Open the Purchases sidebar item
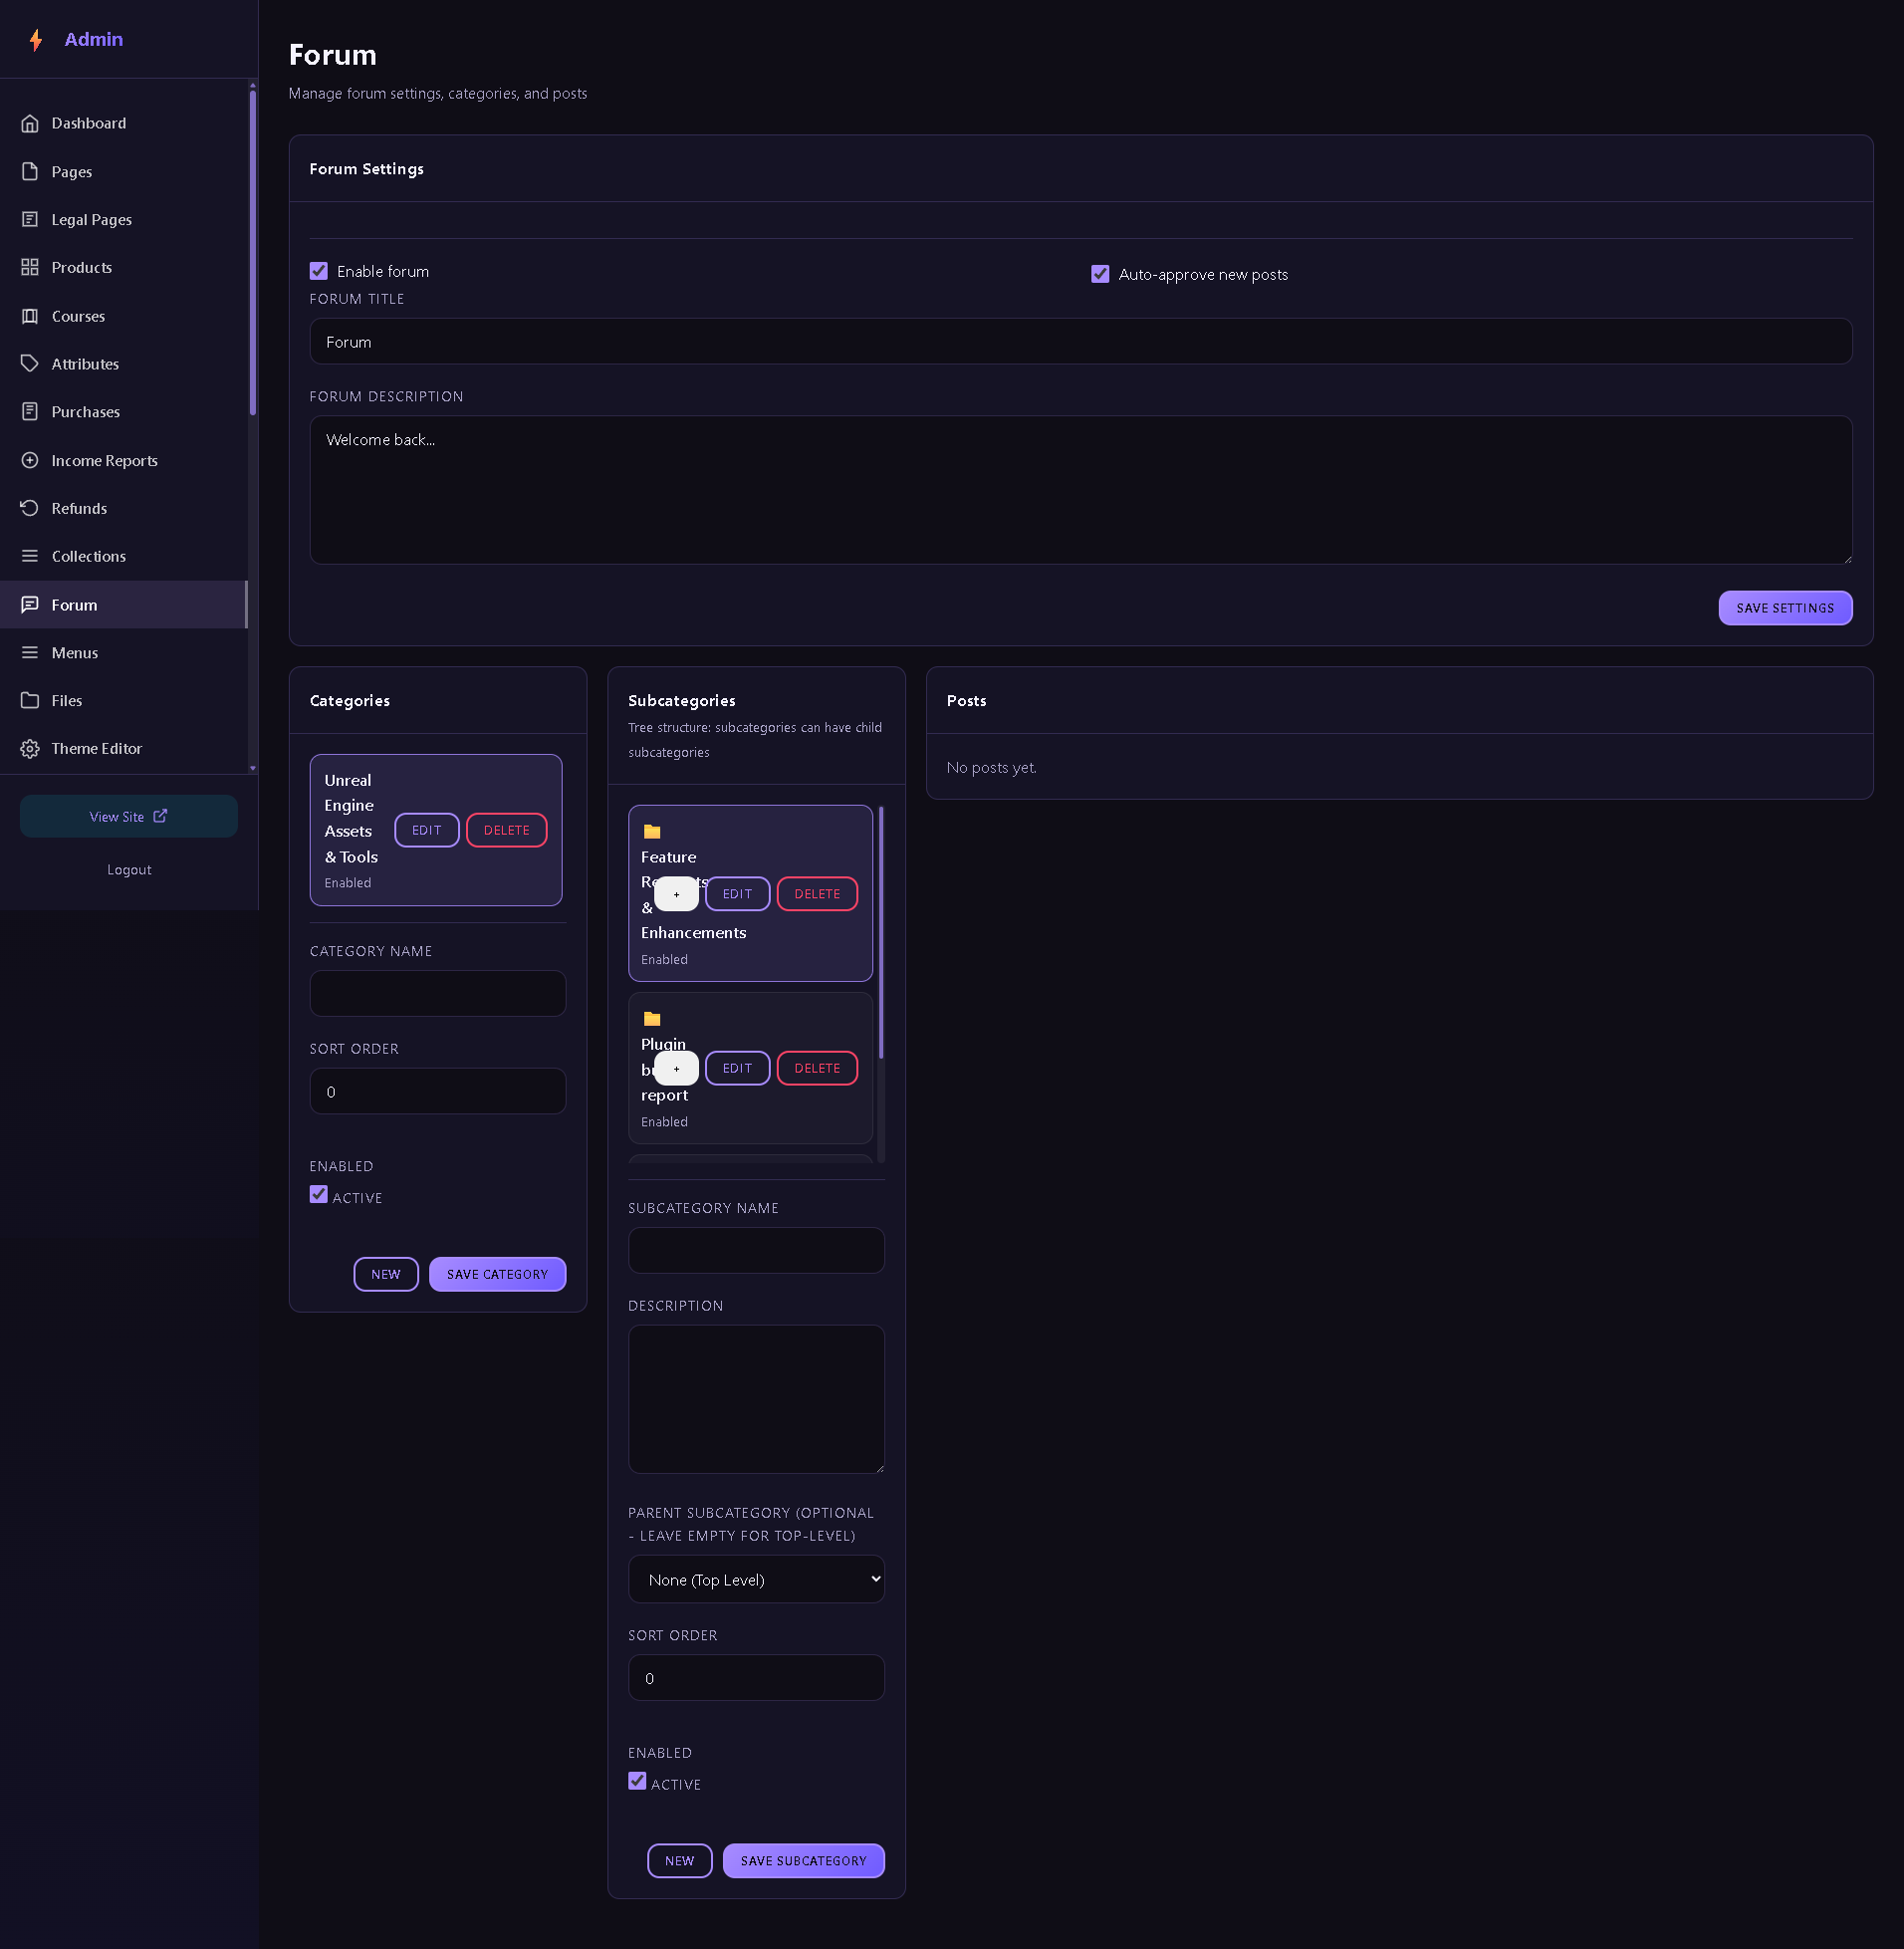 123,412
